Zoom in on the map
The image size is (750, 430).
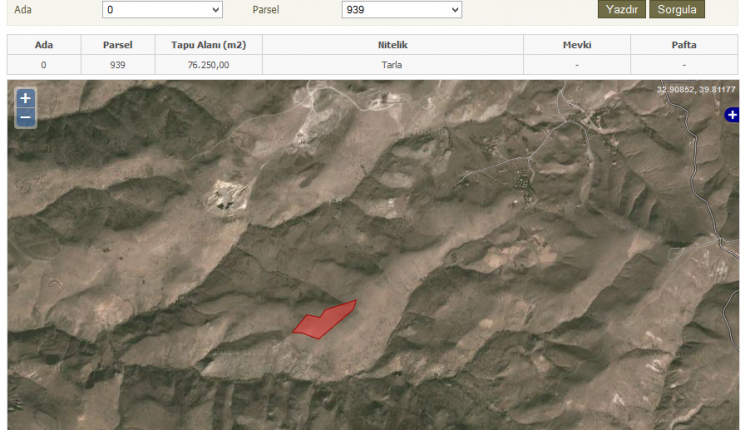(25, 98)
